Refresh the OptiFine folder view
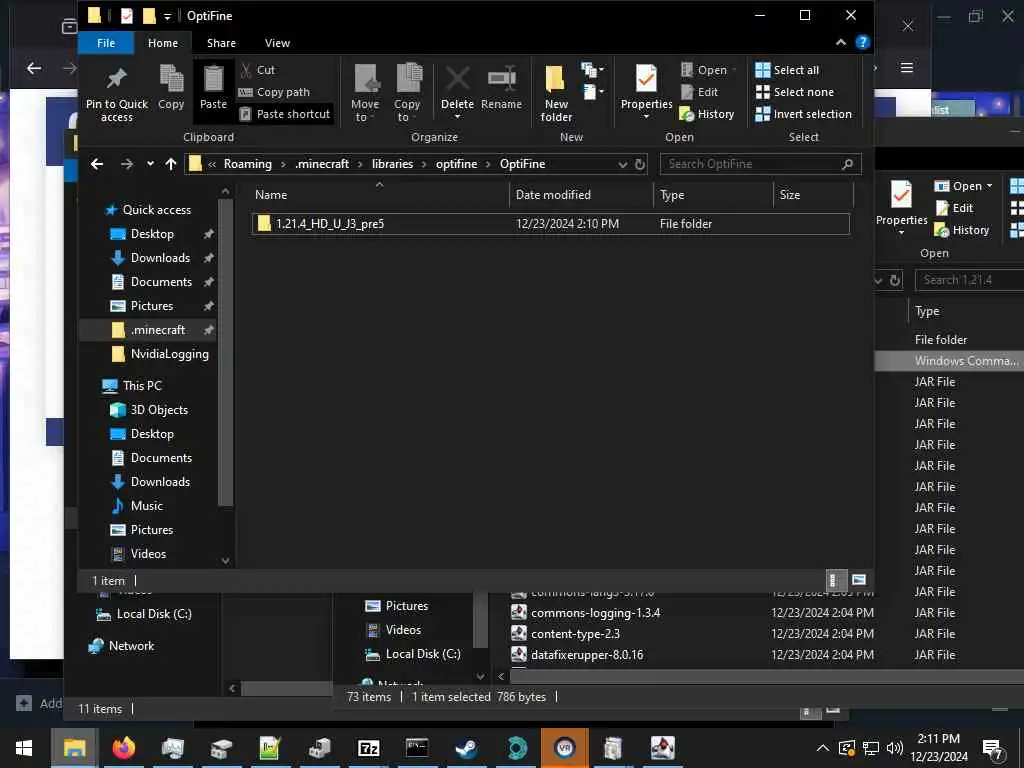This screenshot has width=1024, height=768. tap(640, 165)
